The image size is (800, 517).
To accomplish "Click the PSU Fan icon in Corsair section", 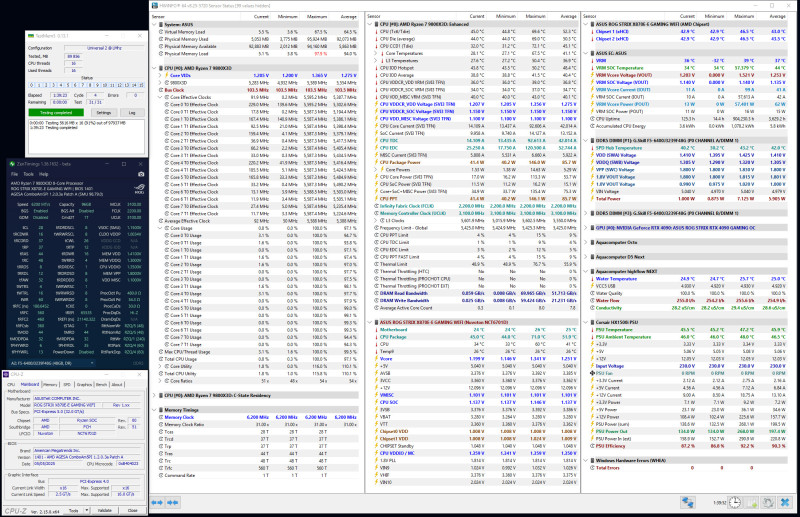I will (x=592, y=373).
